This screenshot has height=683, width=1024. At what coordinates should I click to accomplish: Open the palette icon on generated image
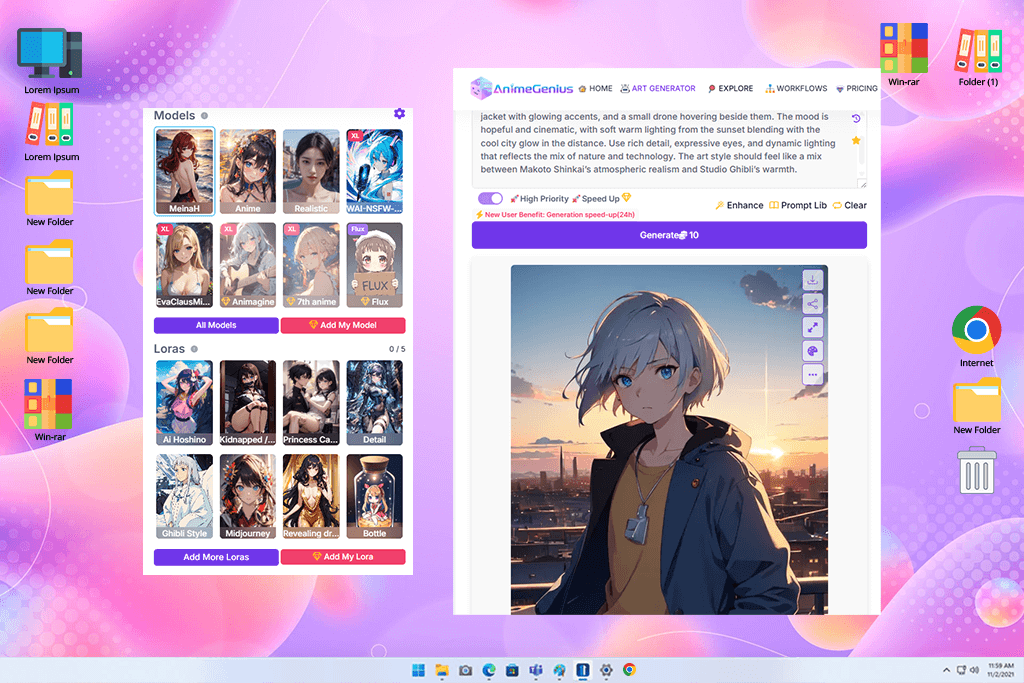coord(812,351)
